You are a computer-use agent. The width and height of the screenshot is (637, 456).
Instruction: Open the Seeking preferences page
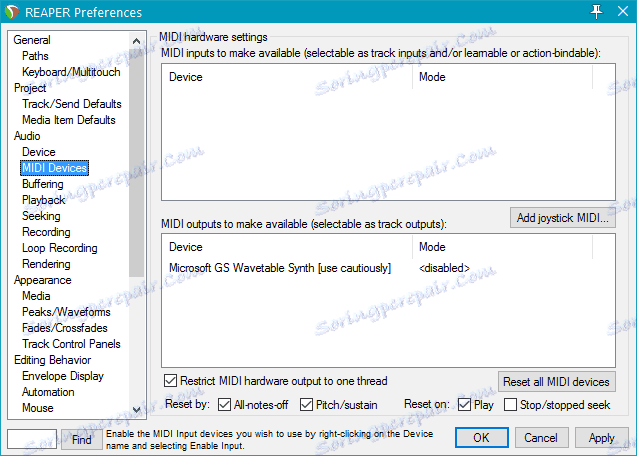click(41, 216)
